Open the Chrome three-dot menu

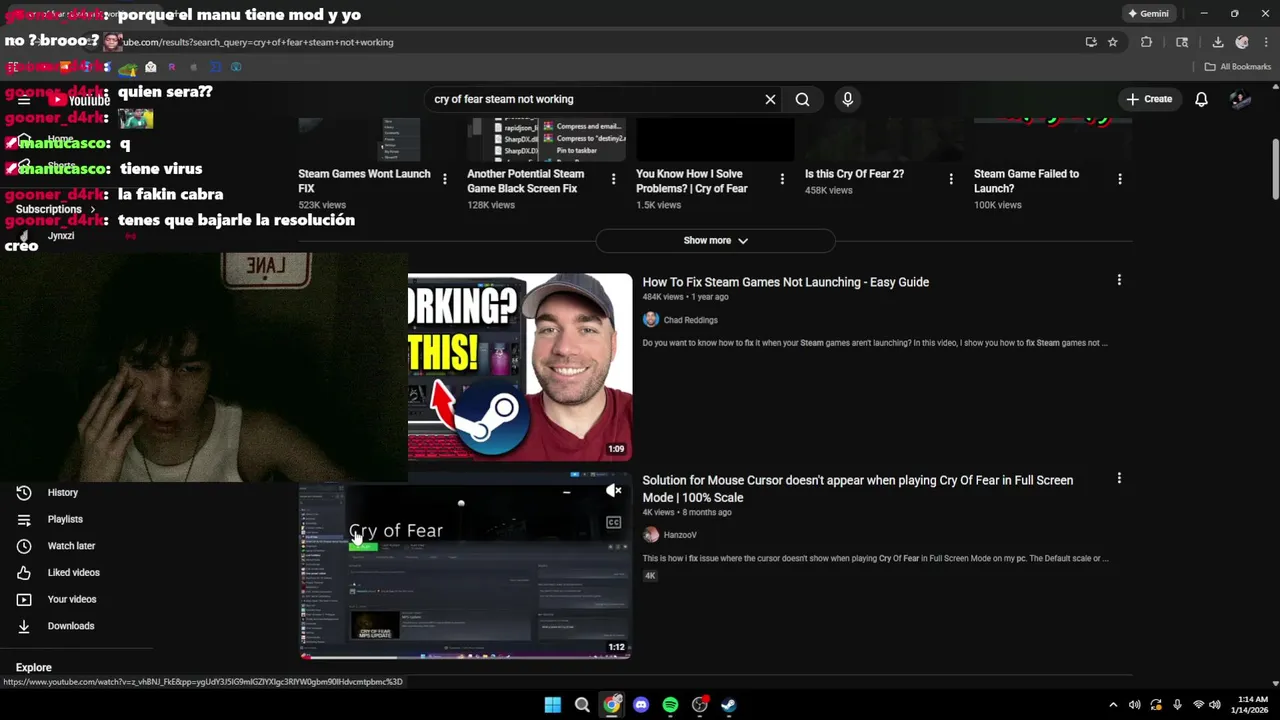click(x=1267, y=42)
